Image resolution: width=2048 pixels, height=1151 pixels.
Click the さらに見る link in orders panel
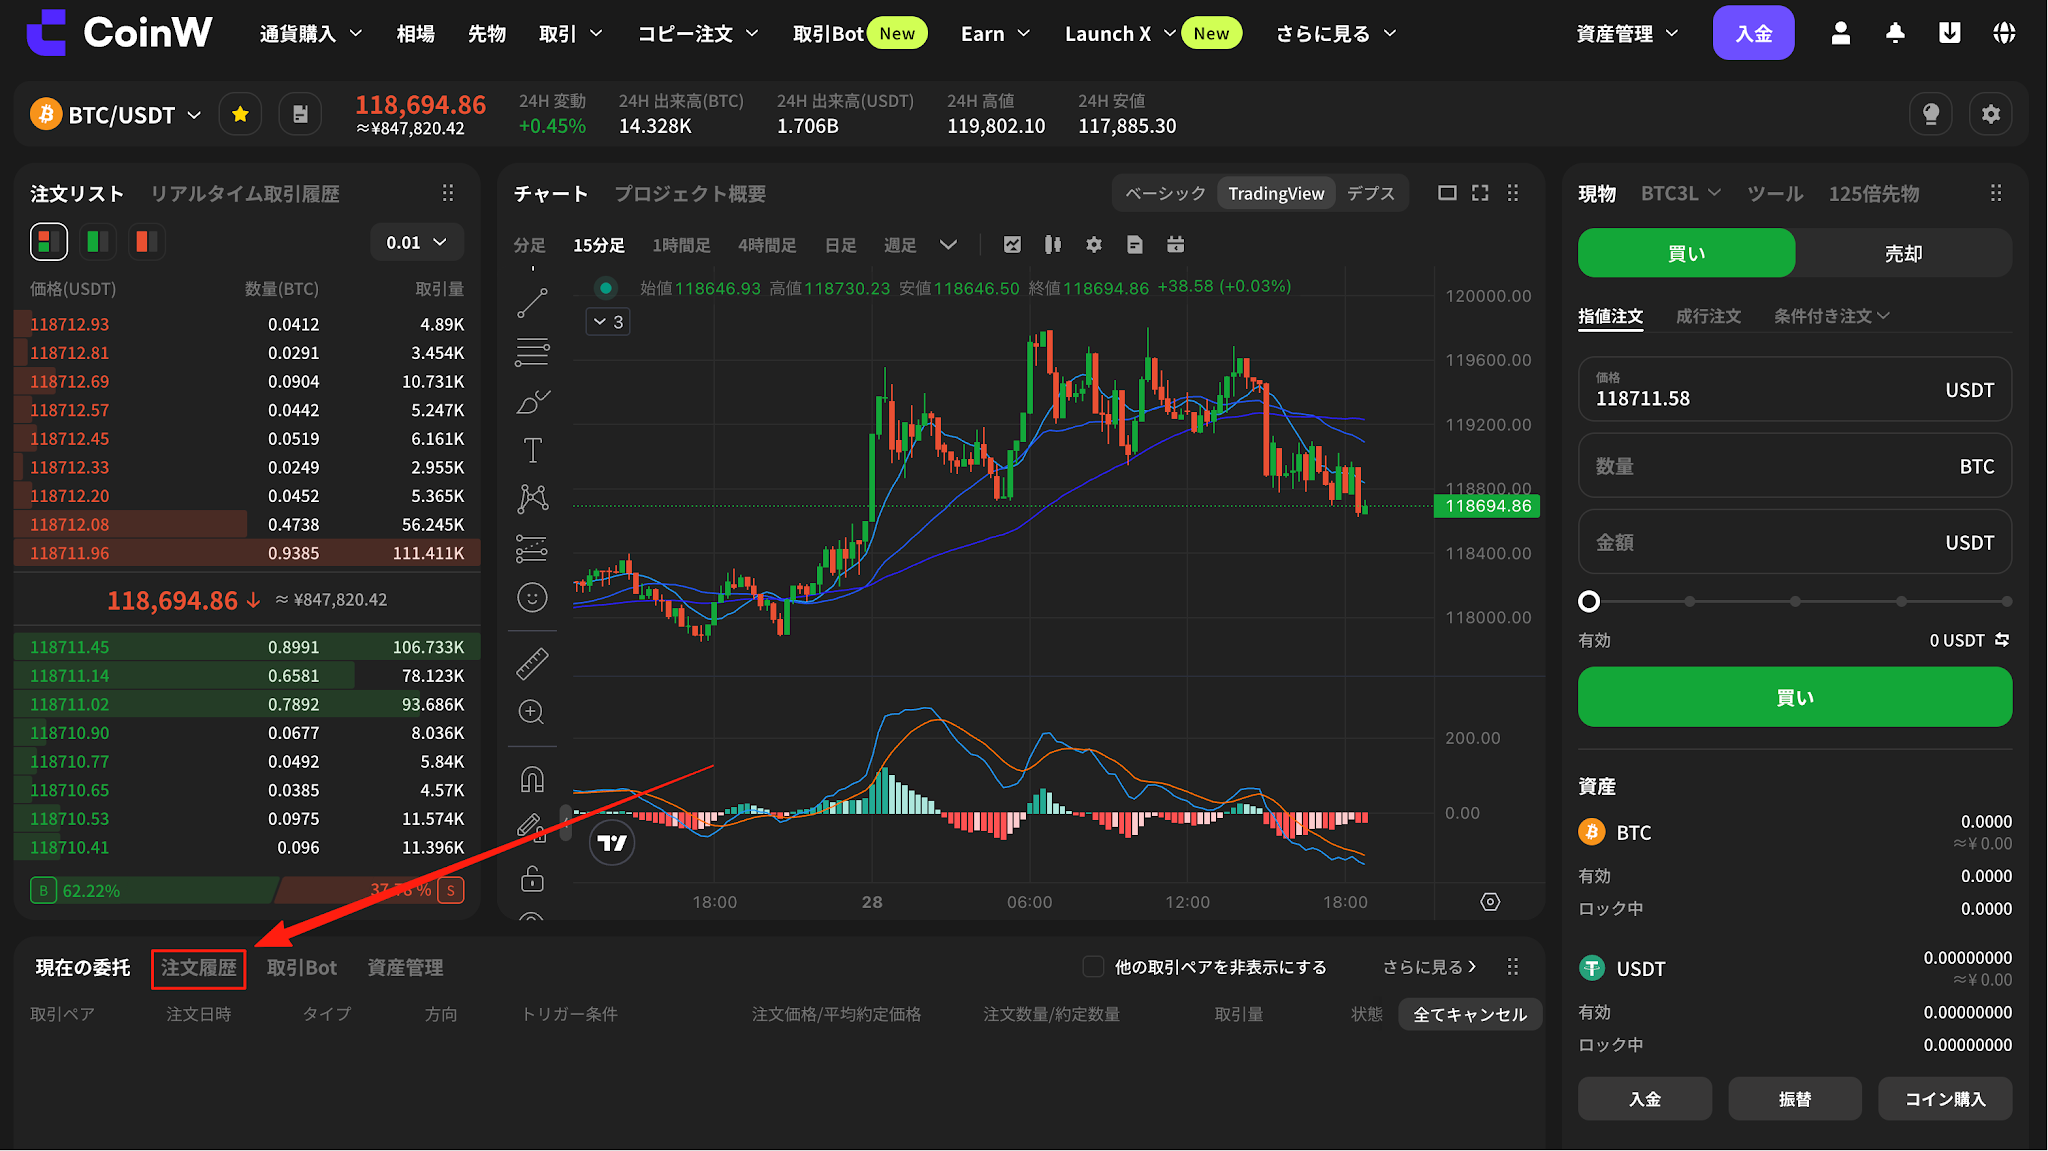(x=1429, y=967)
